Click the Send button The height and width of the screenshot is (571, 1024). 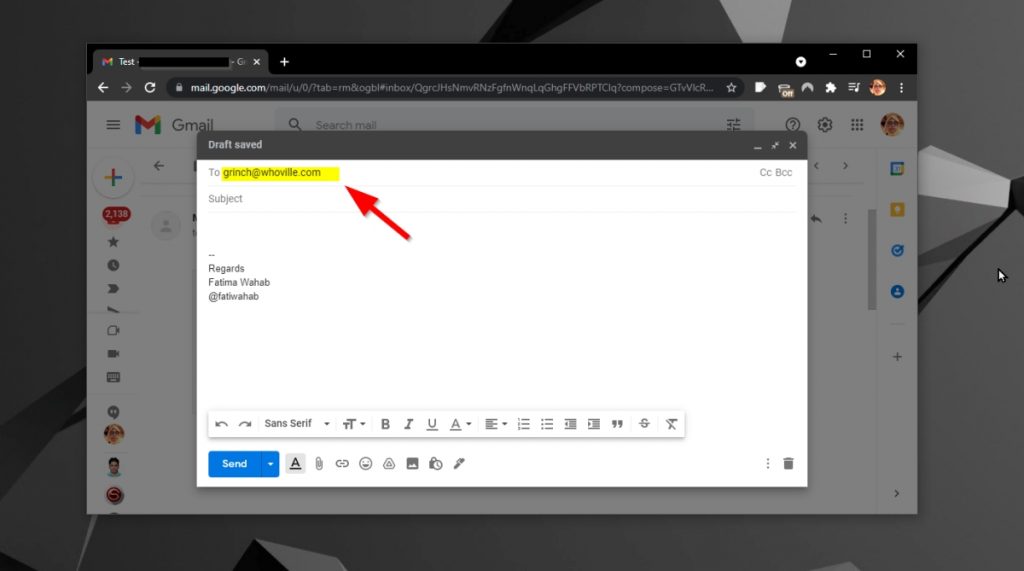tap(234, 464)
